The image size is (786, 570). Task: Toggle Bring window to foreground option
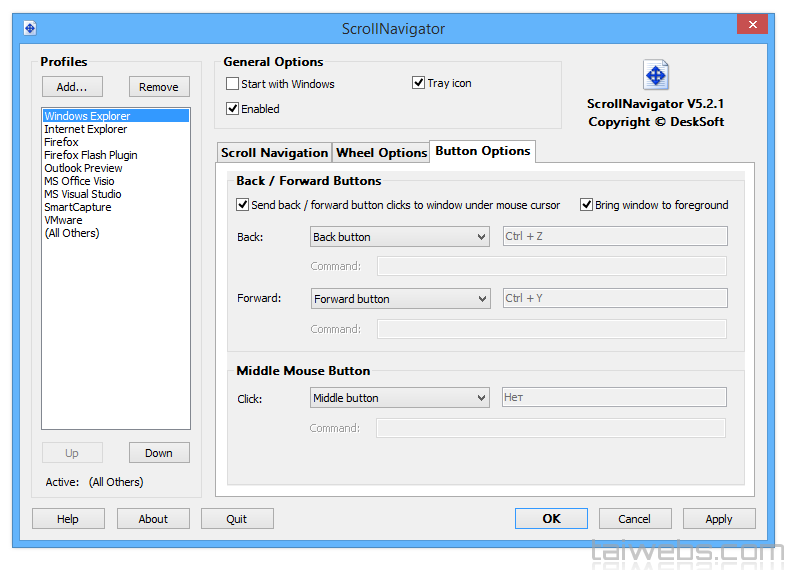point(587,205)
